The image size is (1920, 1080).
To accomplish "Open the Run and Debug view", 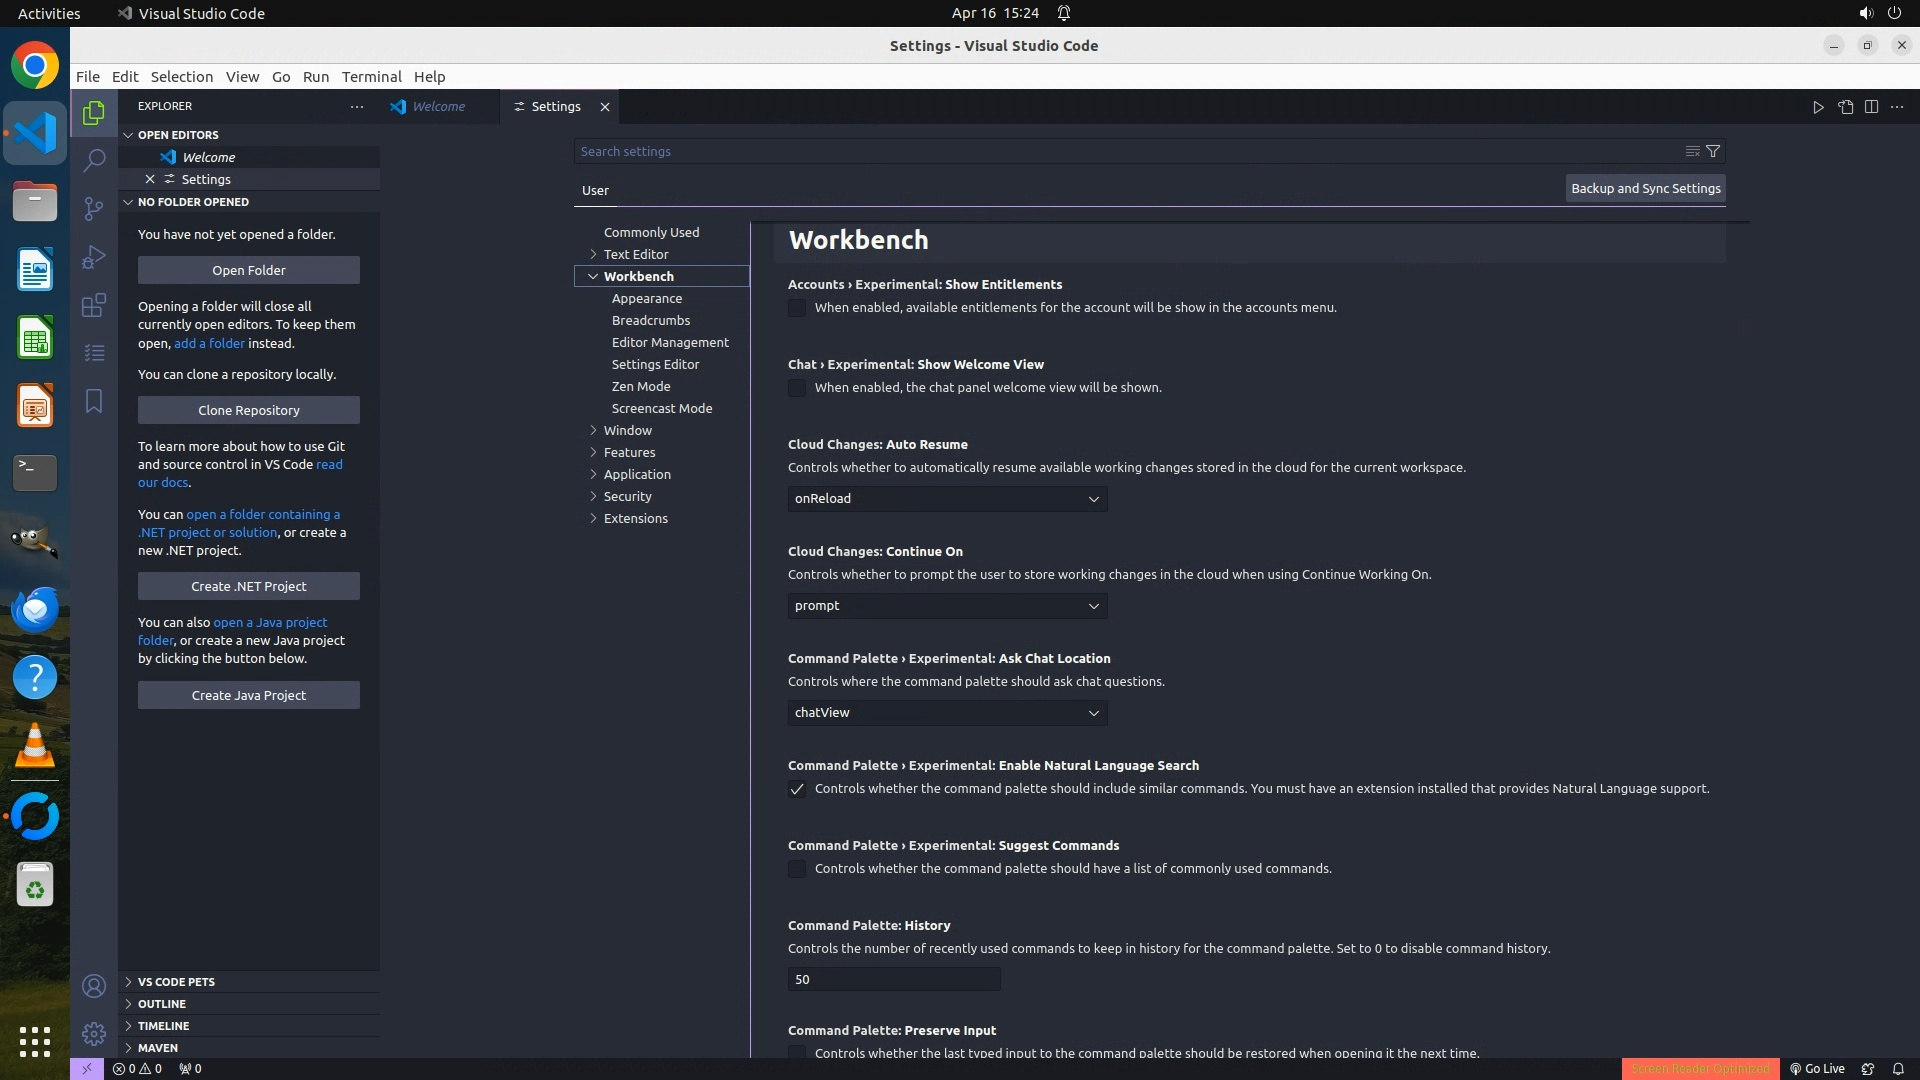I will click(94, 257).
